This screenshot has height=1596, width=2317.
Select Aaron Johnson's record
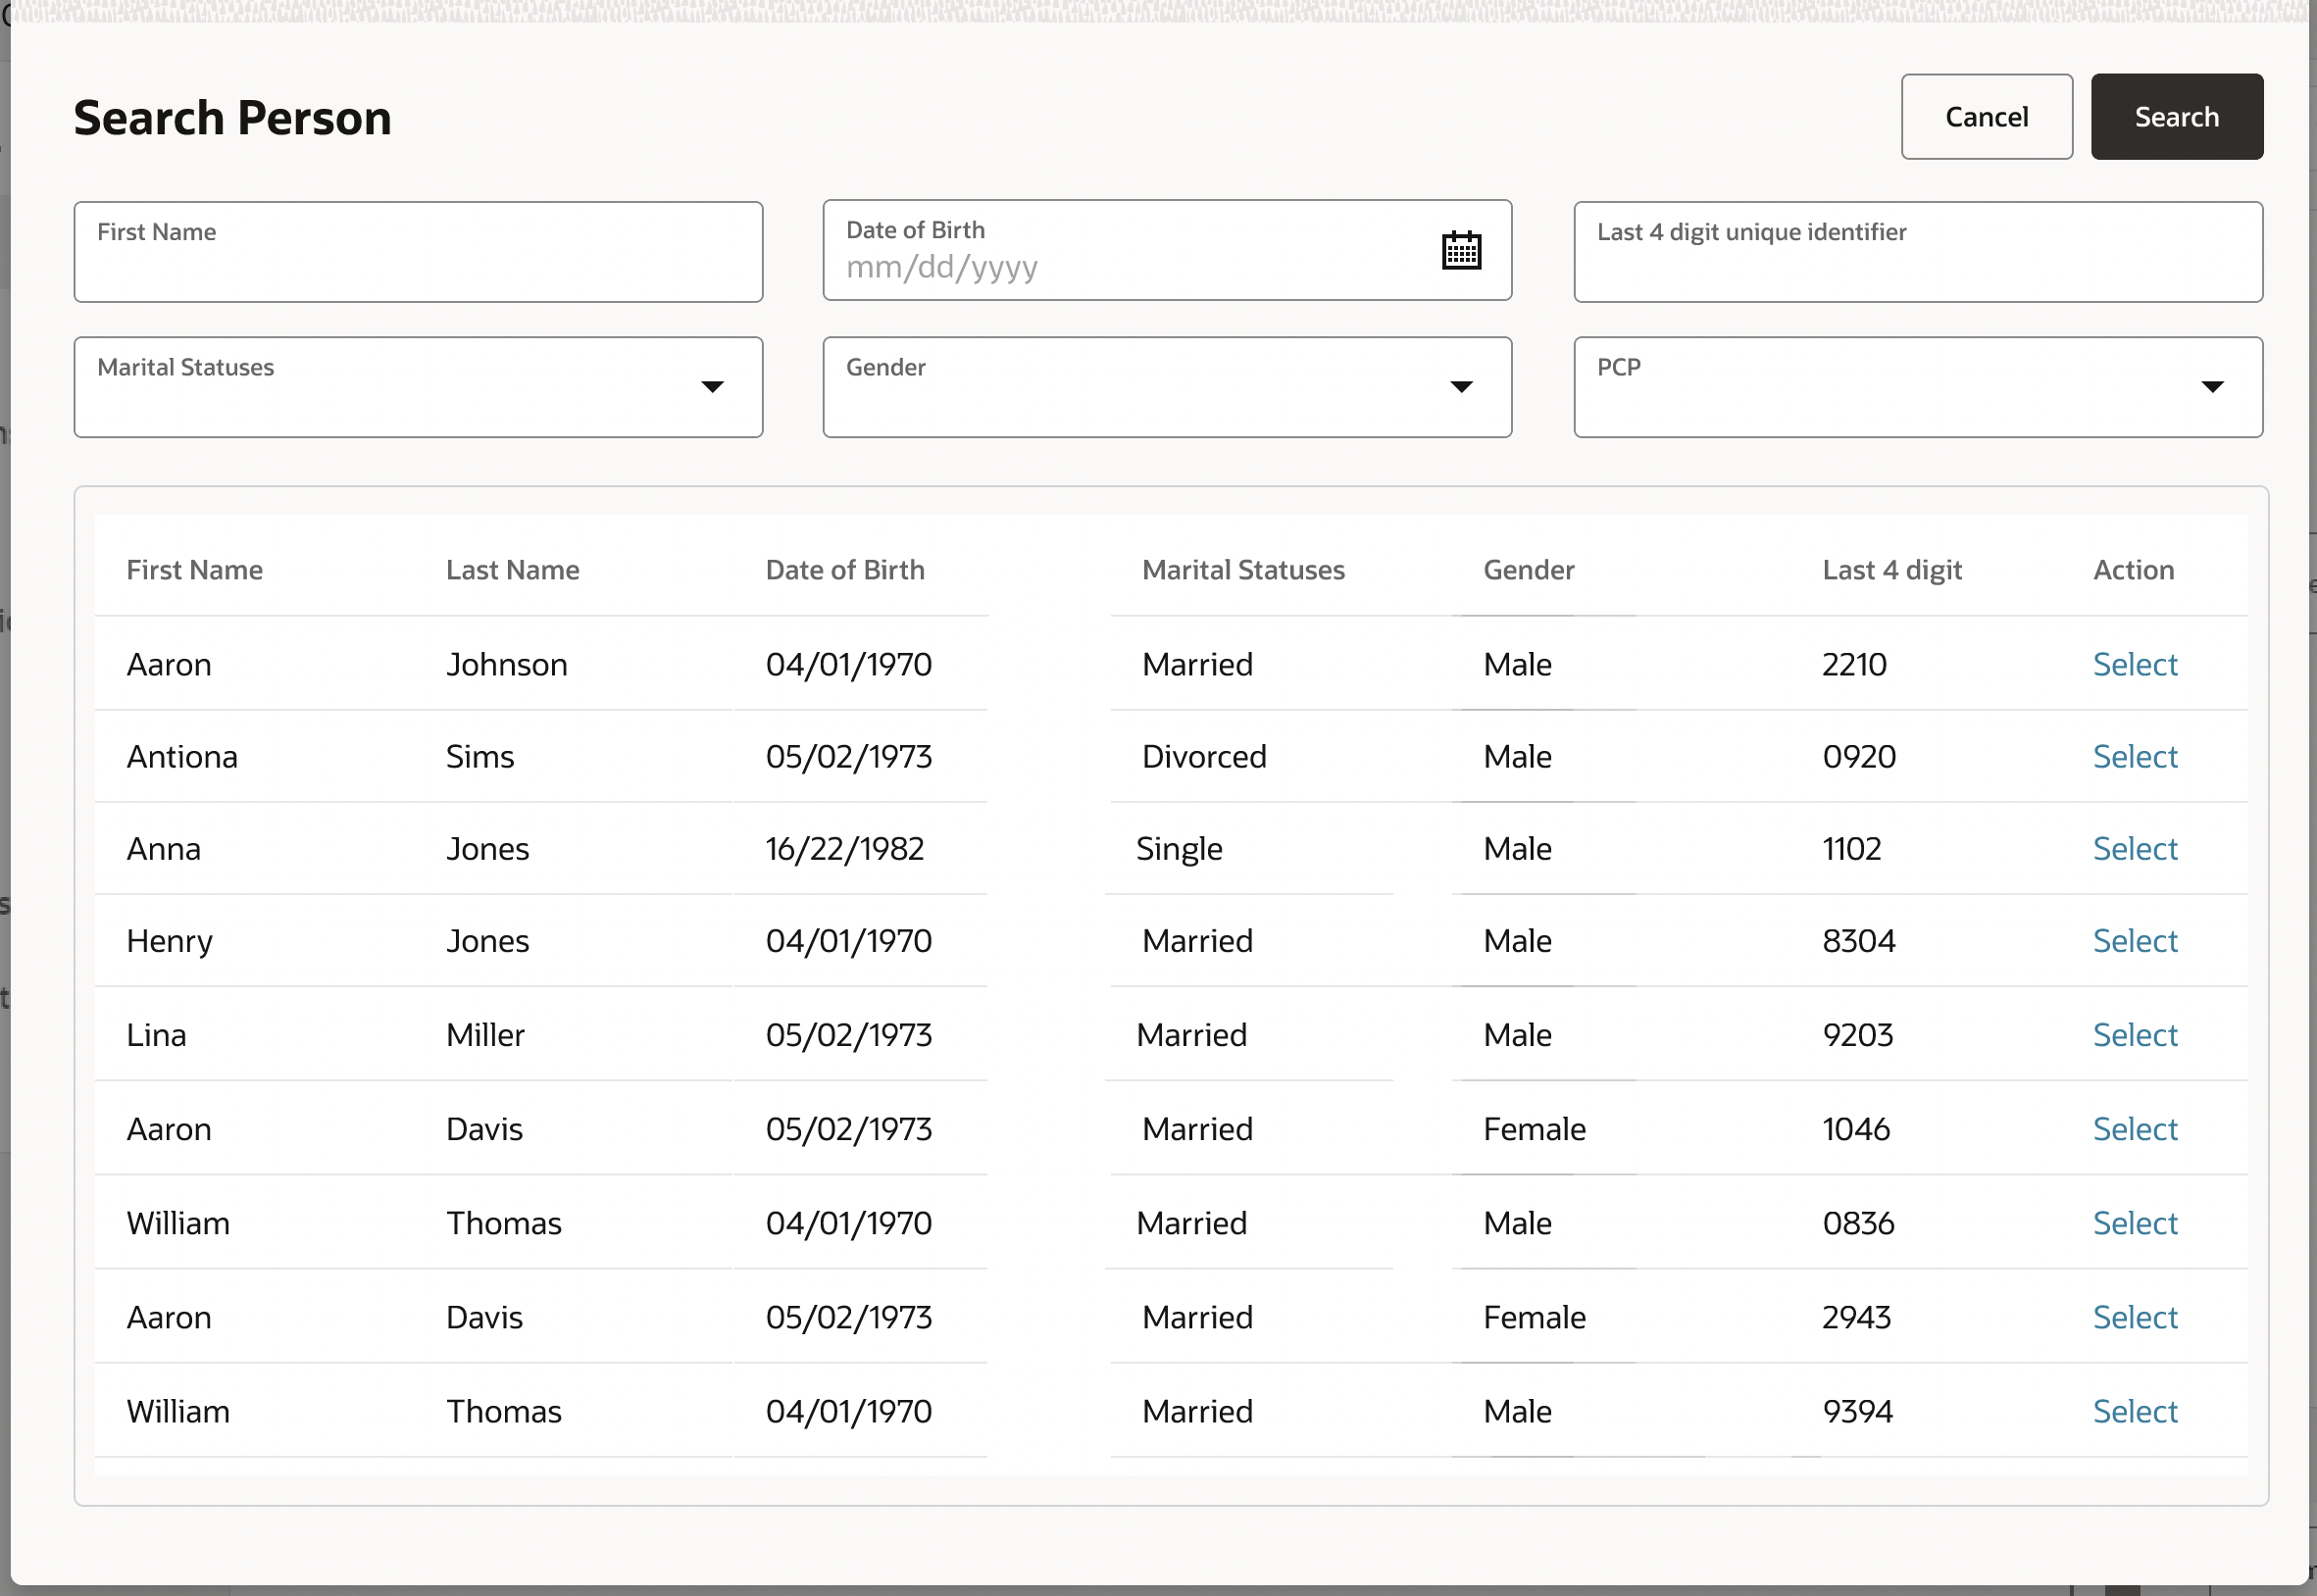(2134, 665)
